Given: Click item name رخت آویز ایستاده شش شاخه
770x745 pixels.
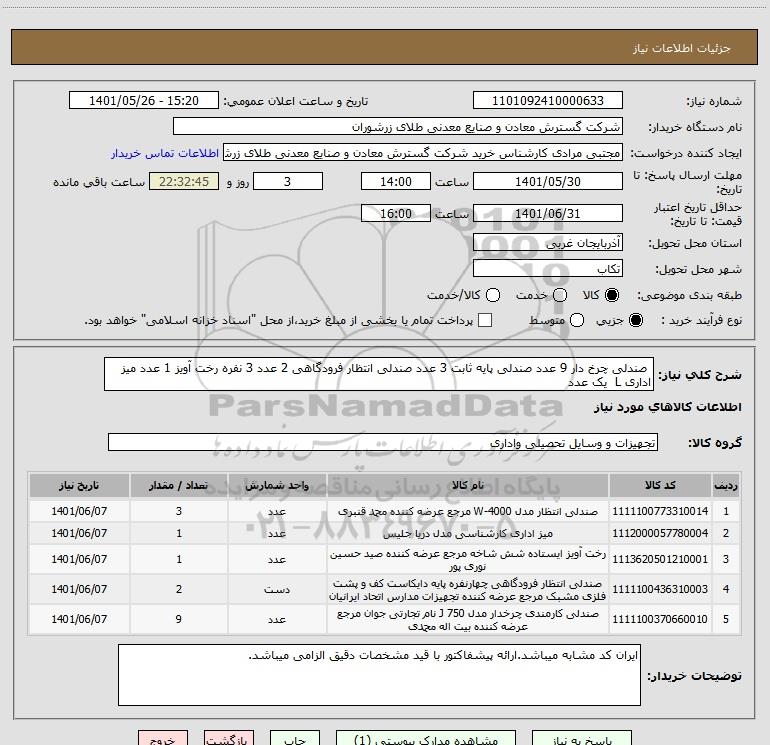Looking at the screenshot, I should click(468, 560).
